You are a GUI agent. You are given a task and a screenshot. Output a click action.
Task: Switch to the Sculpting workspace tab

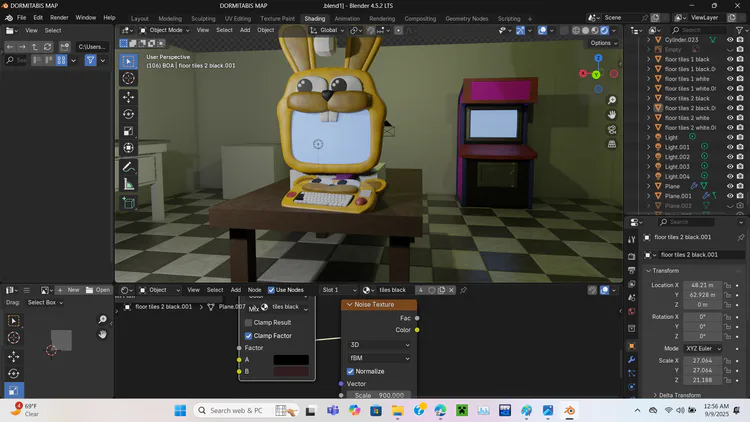click(x=203, y=19)
